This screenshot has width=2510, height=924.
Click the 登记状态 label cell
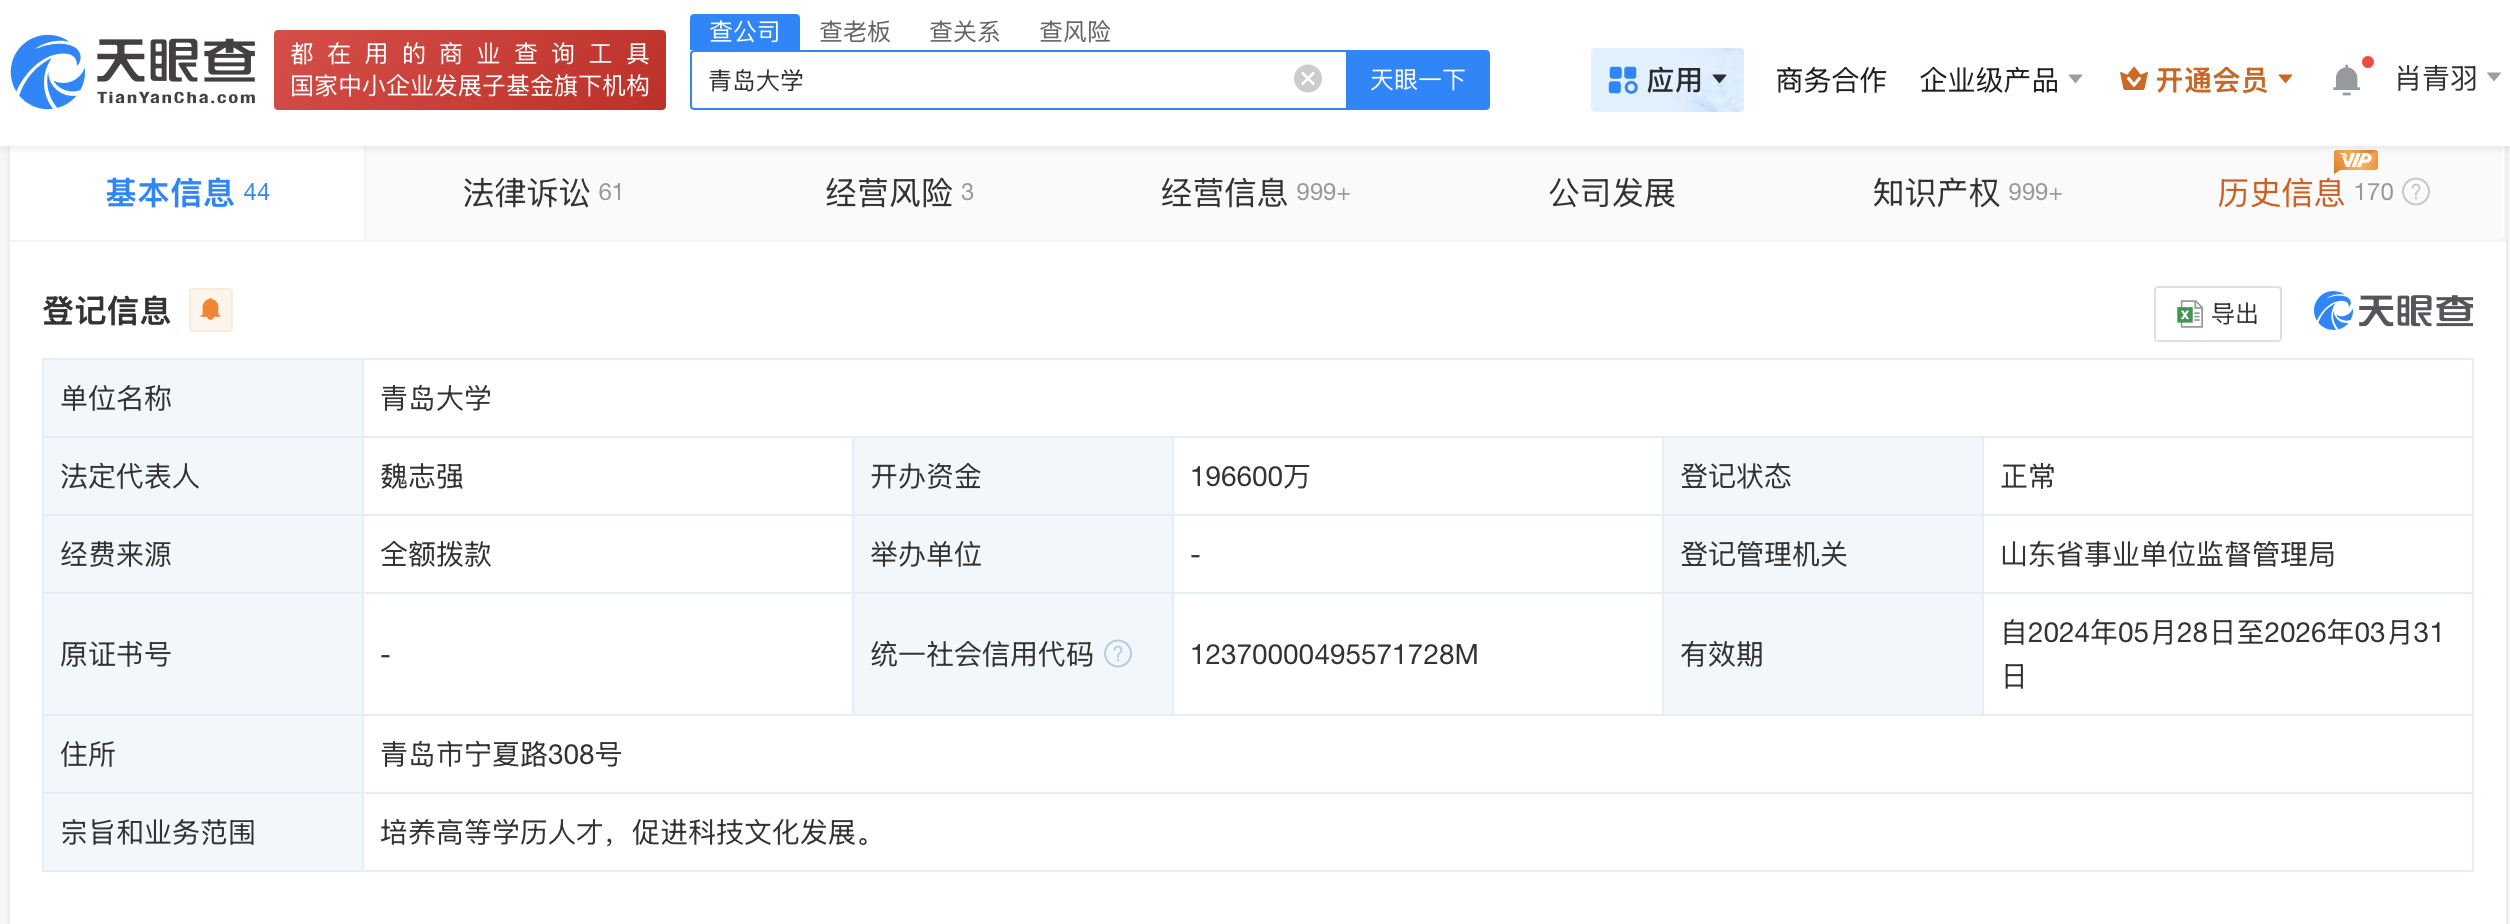point(1823,476)
